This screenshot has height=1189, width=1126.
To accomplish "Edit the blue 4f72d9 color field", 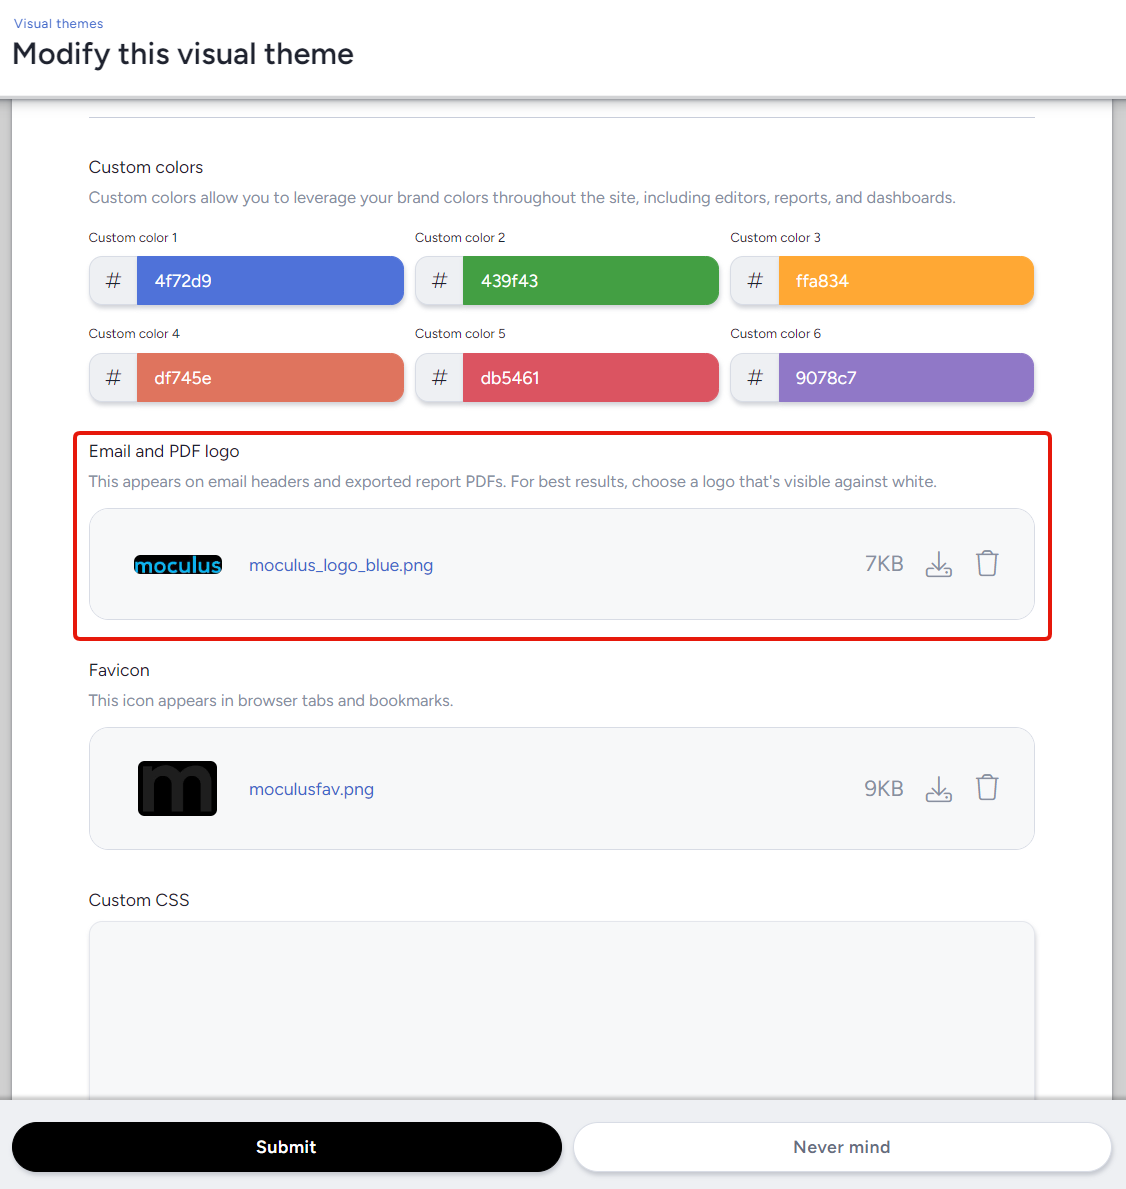I will pyautogui.click(x=270, y=281).
